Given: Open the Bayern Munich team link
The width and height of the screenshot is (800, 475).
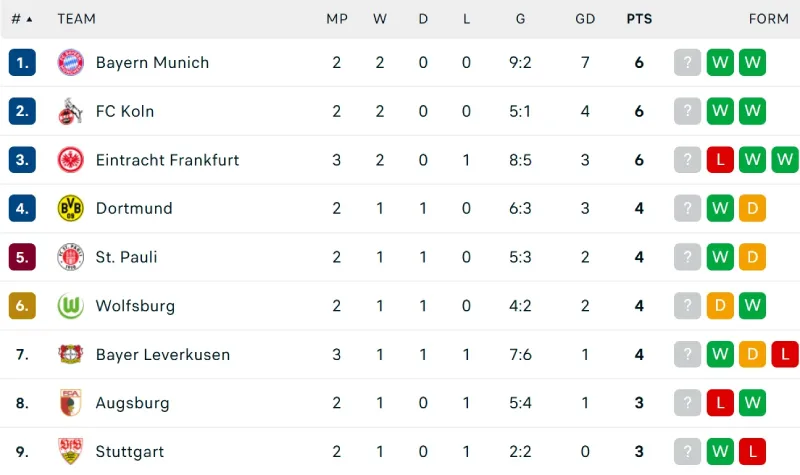Looking at the screenshot, I should [152, 62].
